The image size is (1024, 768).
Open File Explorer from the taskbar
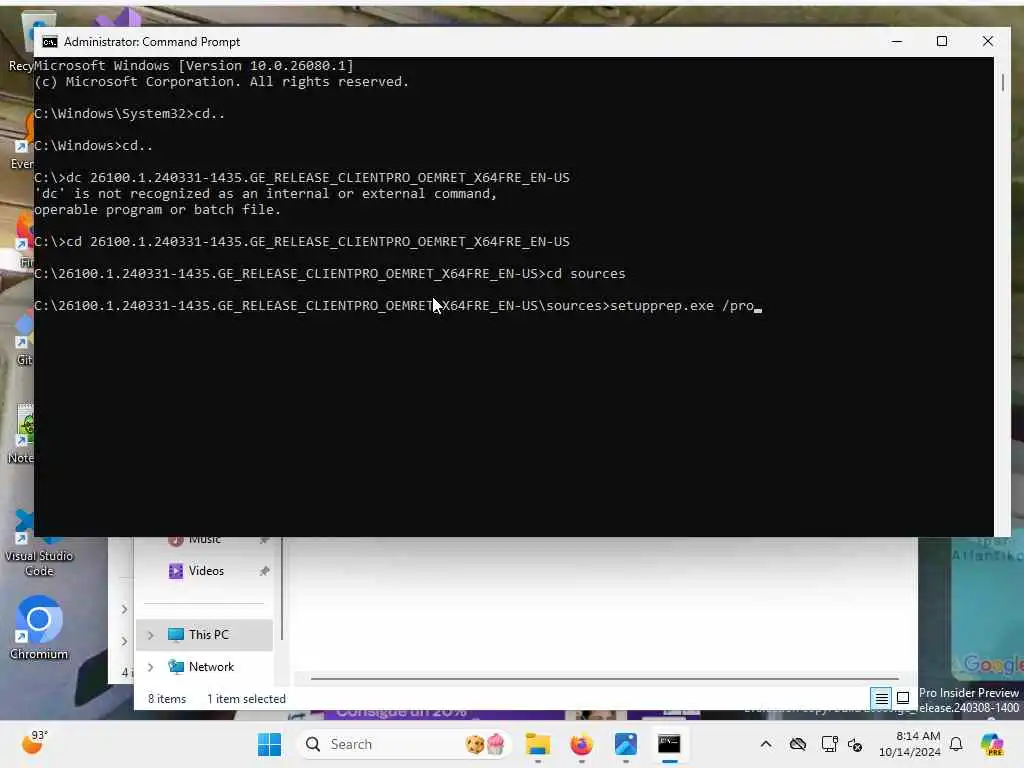tap(537, 744)
